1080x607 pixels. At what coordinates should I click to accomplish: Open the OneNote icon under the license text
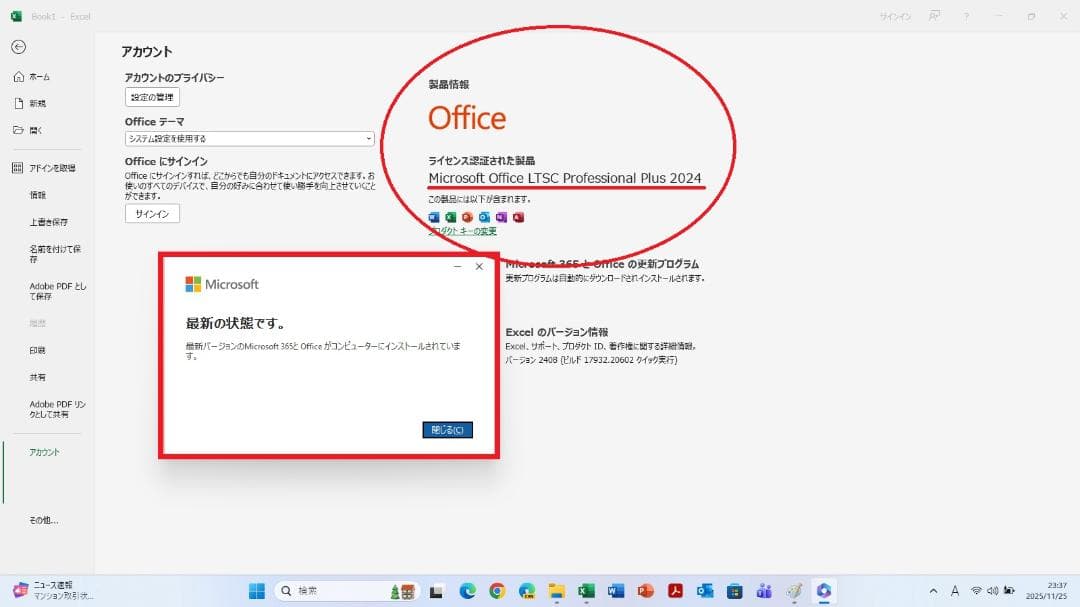[x=501, y=217]
